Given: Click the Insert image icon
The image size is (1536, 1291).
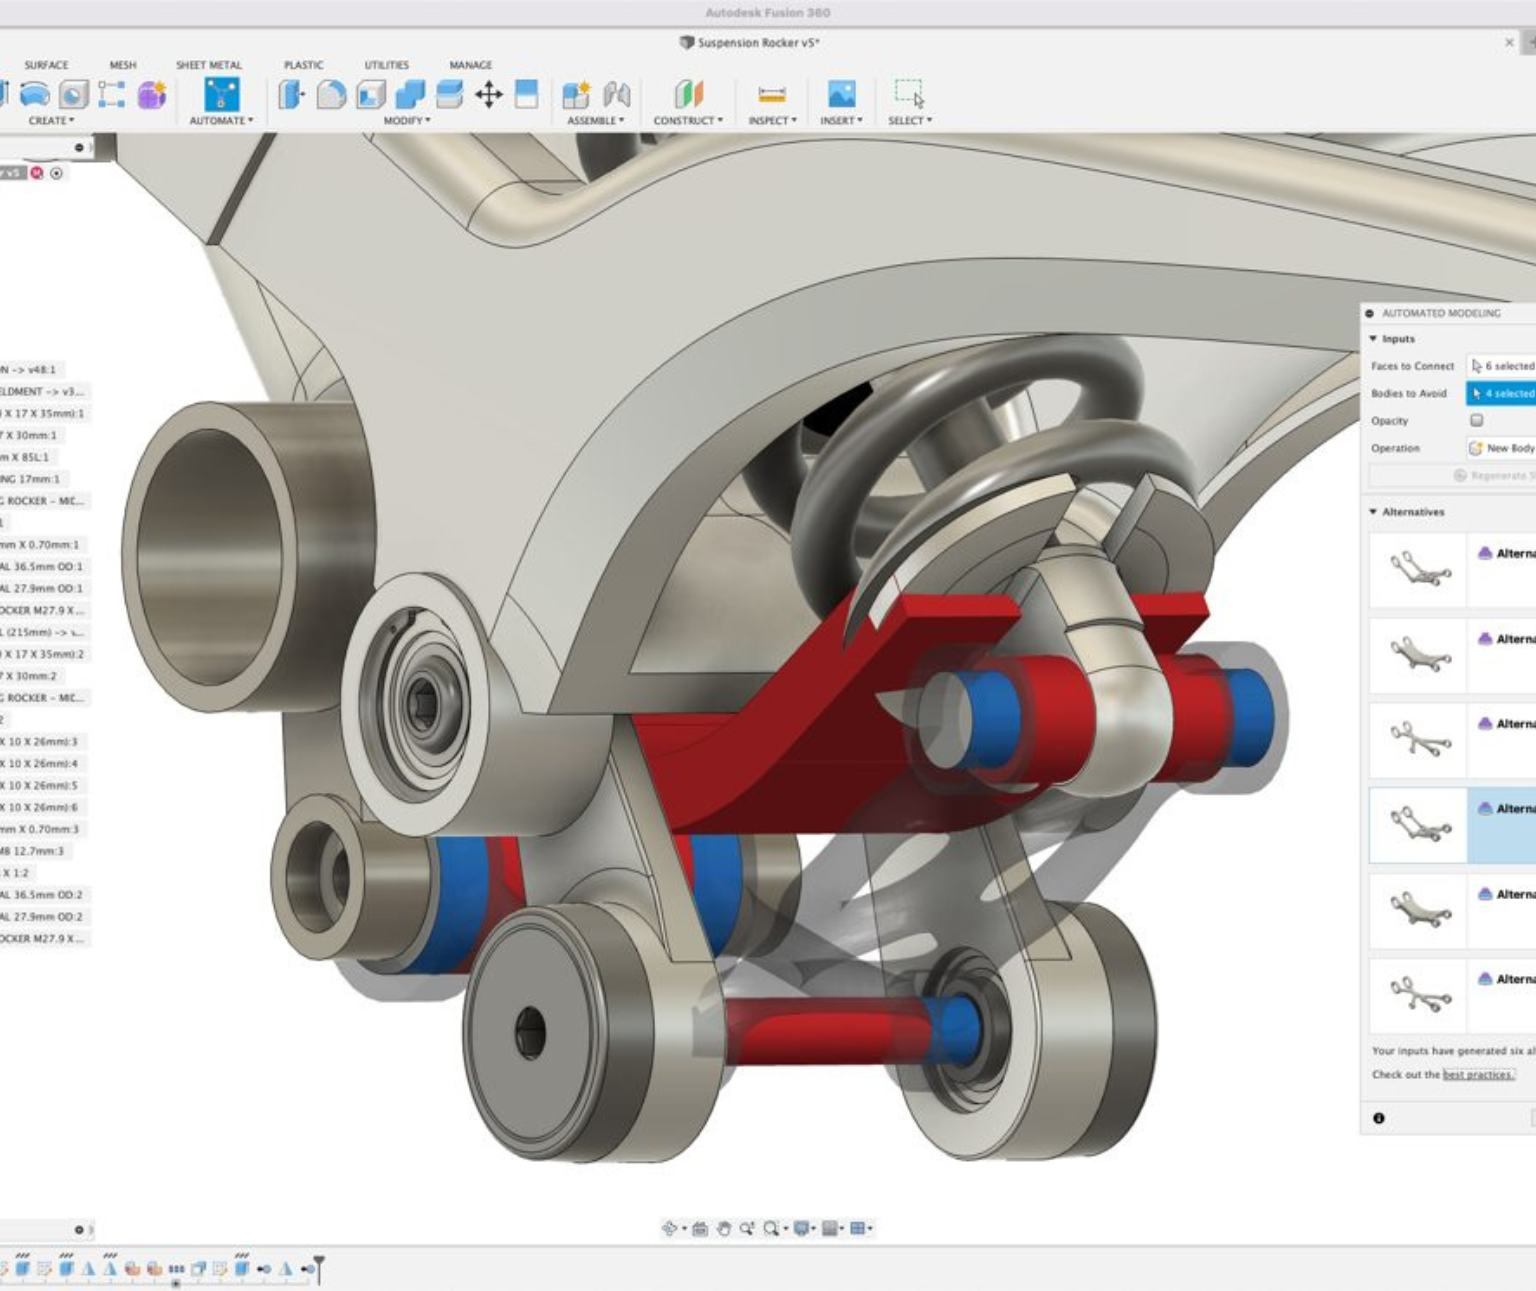Looking at the screenshot, I should (841, 95).
